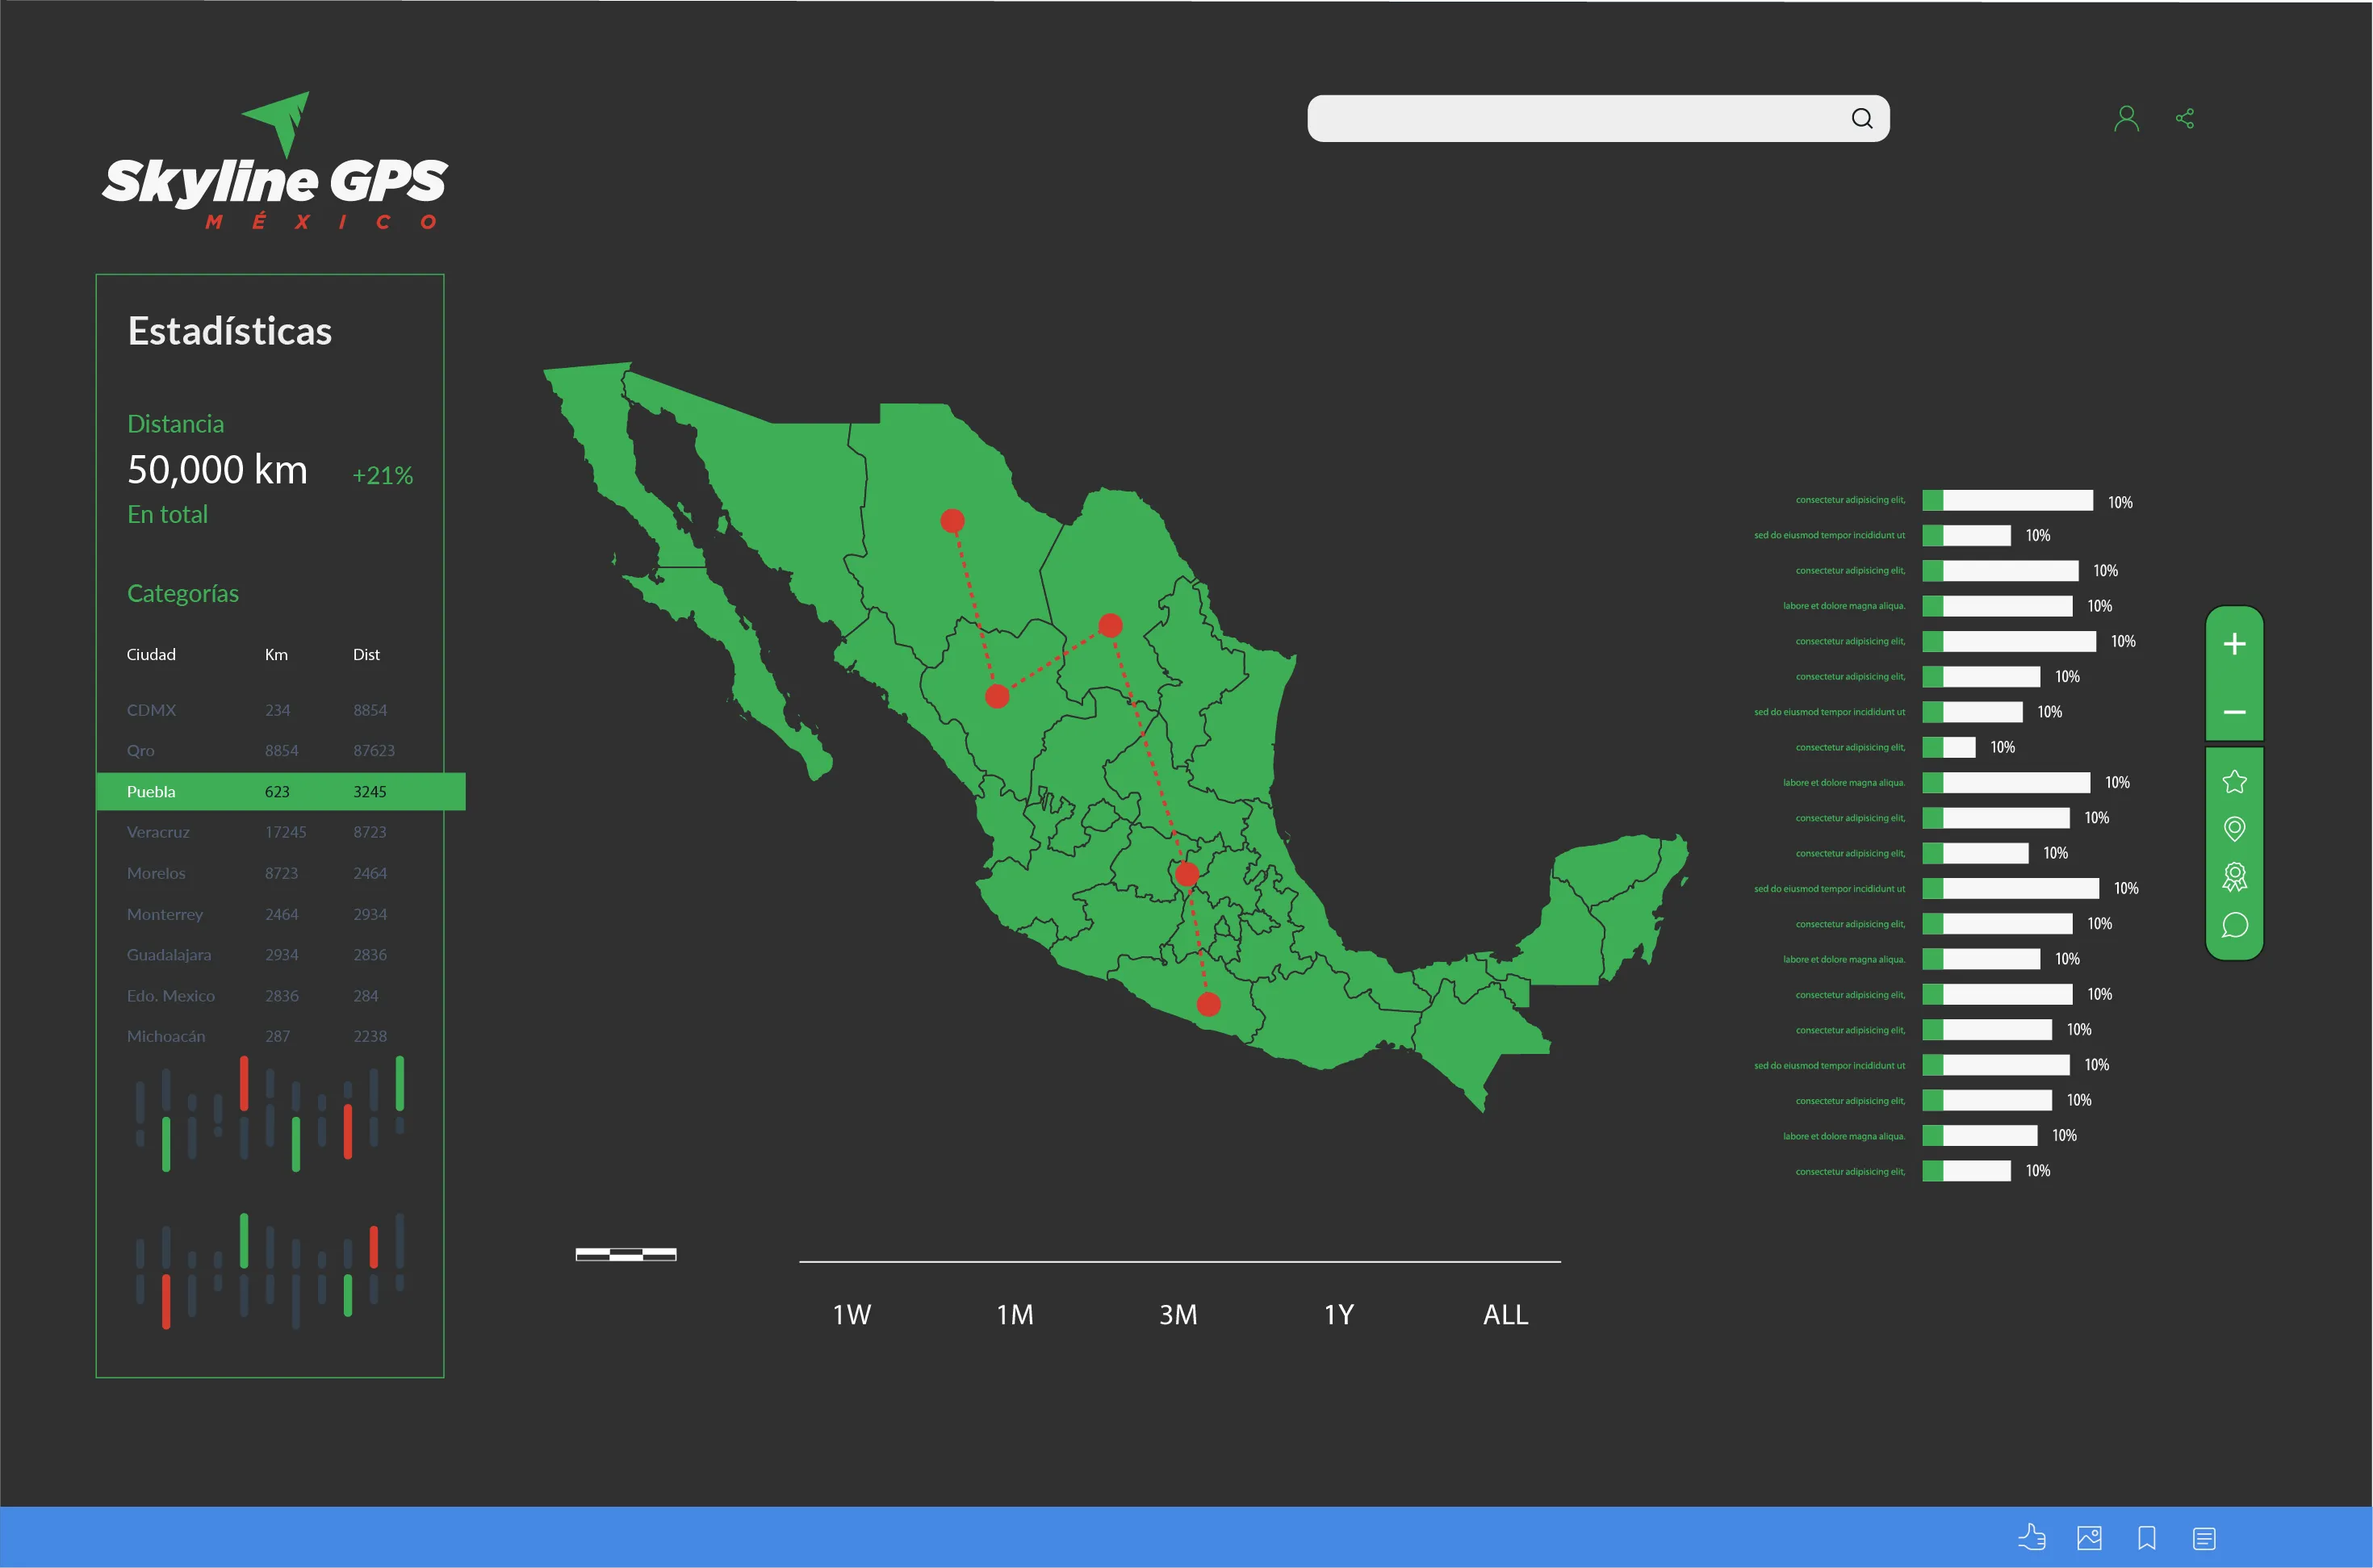Click the bookmark icon in bottom bar

pyautogui.click(x=2146, y=1537)
